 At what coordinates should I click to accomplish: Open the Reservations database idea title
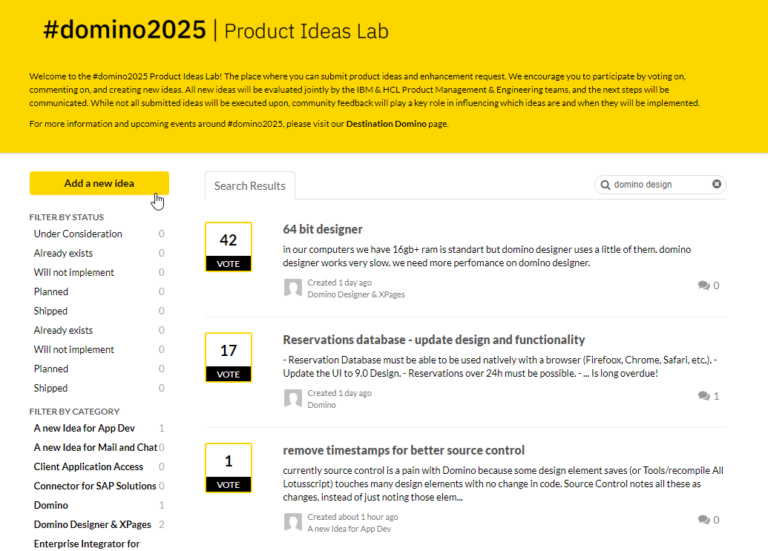433,340
